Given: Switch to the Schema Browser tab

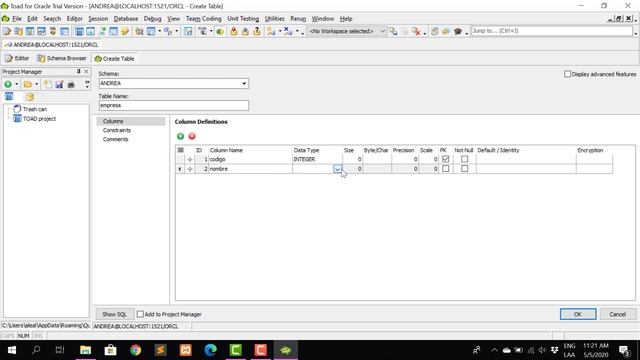Looking at the screenshot, I should [x=62, y=58].
